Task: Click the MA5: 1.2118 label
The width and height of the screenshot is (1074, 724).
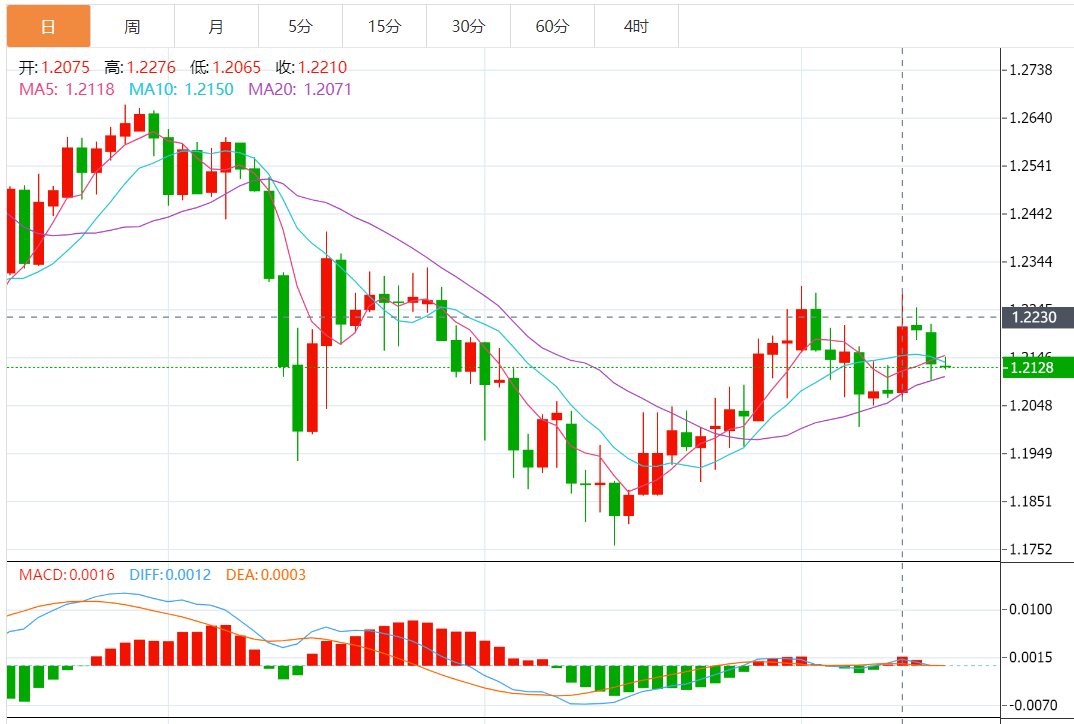Action: click(66, 89)
